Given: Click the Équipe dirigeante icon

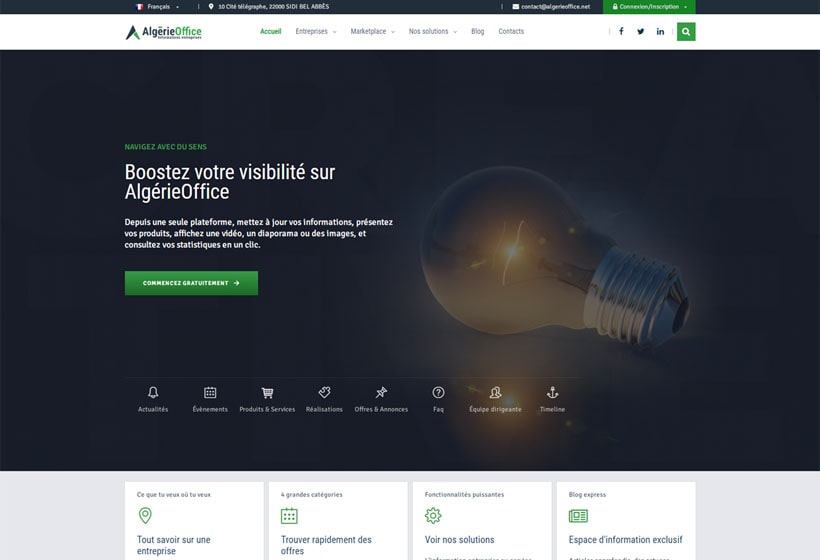Looking at the screenshot, I should click(x=495, y=393).
